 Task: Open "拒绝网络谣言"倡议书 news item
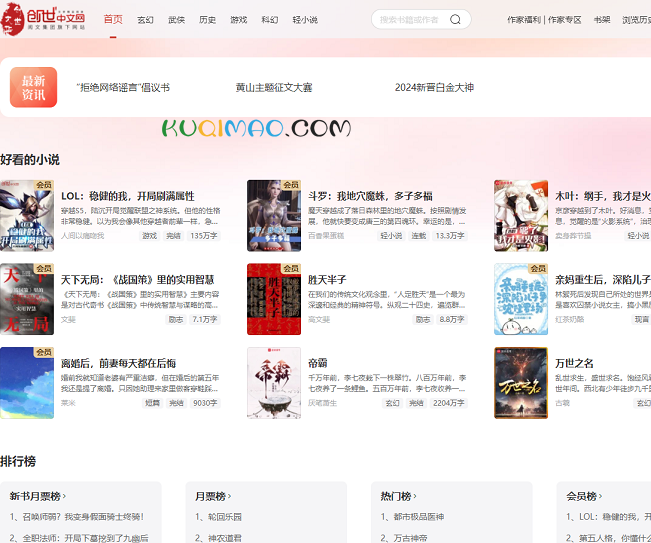click(123, 88)
